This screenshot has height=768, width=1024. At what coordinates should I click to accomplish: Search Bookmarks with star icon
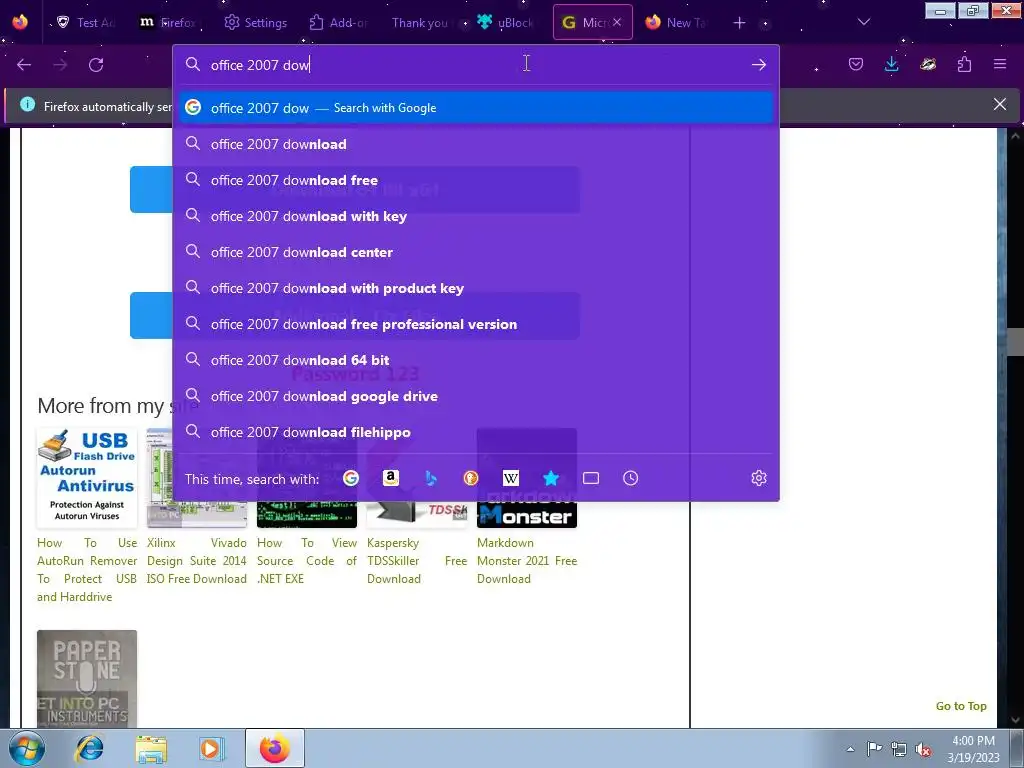[551, 478]
